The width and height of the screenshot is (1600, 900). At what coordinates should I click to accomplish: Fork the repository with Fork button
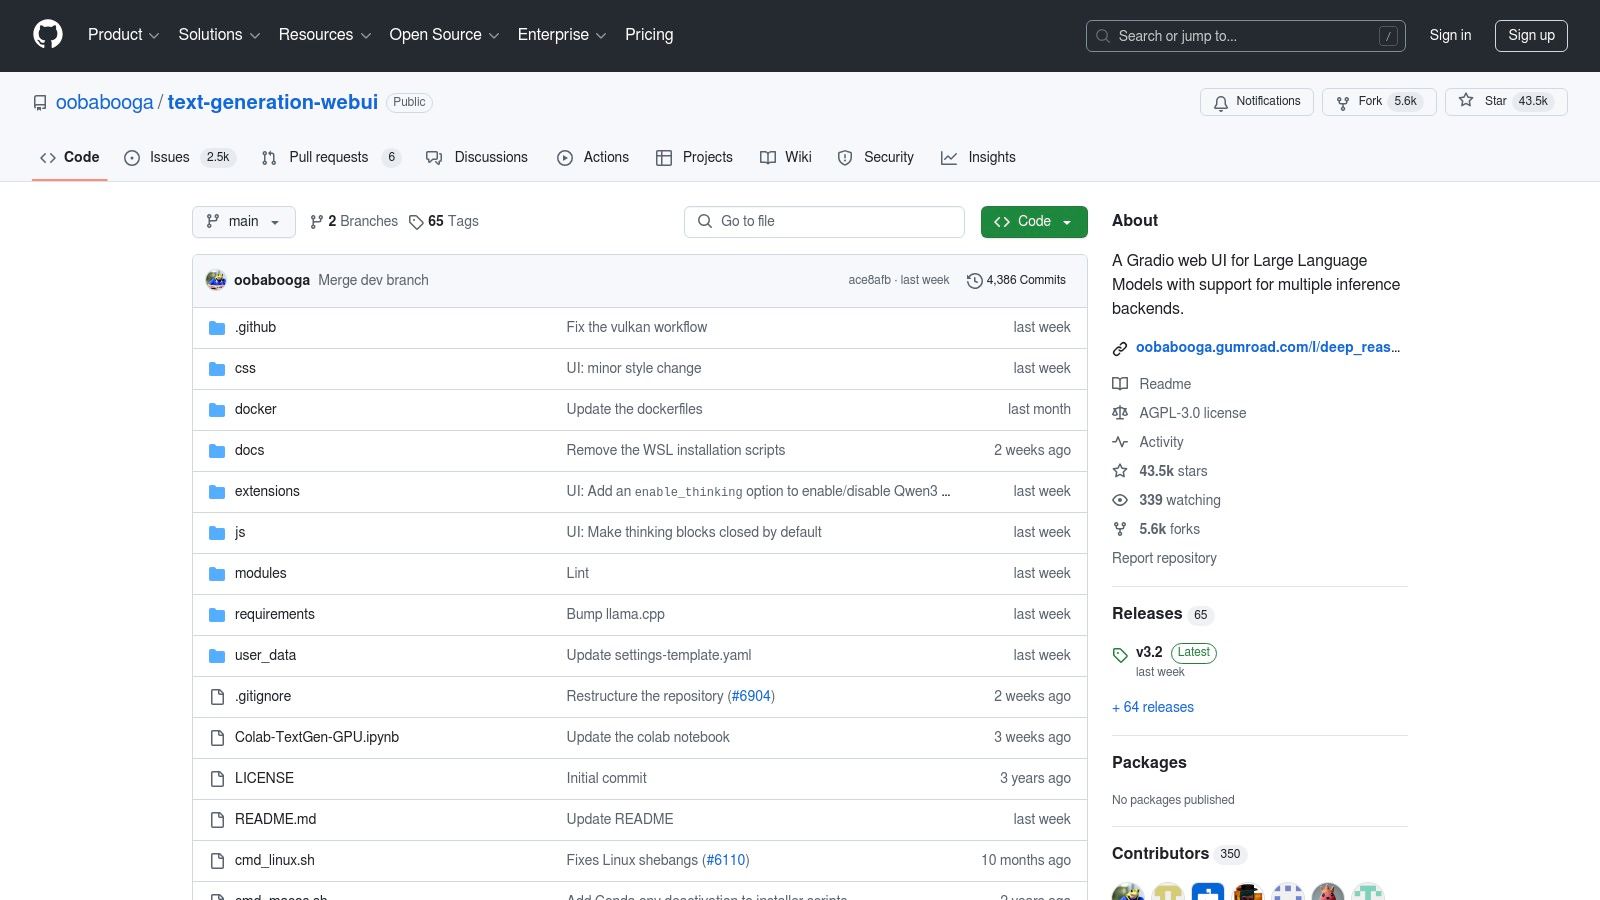pos(1379,102)
